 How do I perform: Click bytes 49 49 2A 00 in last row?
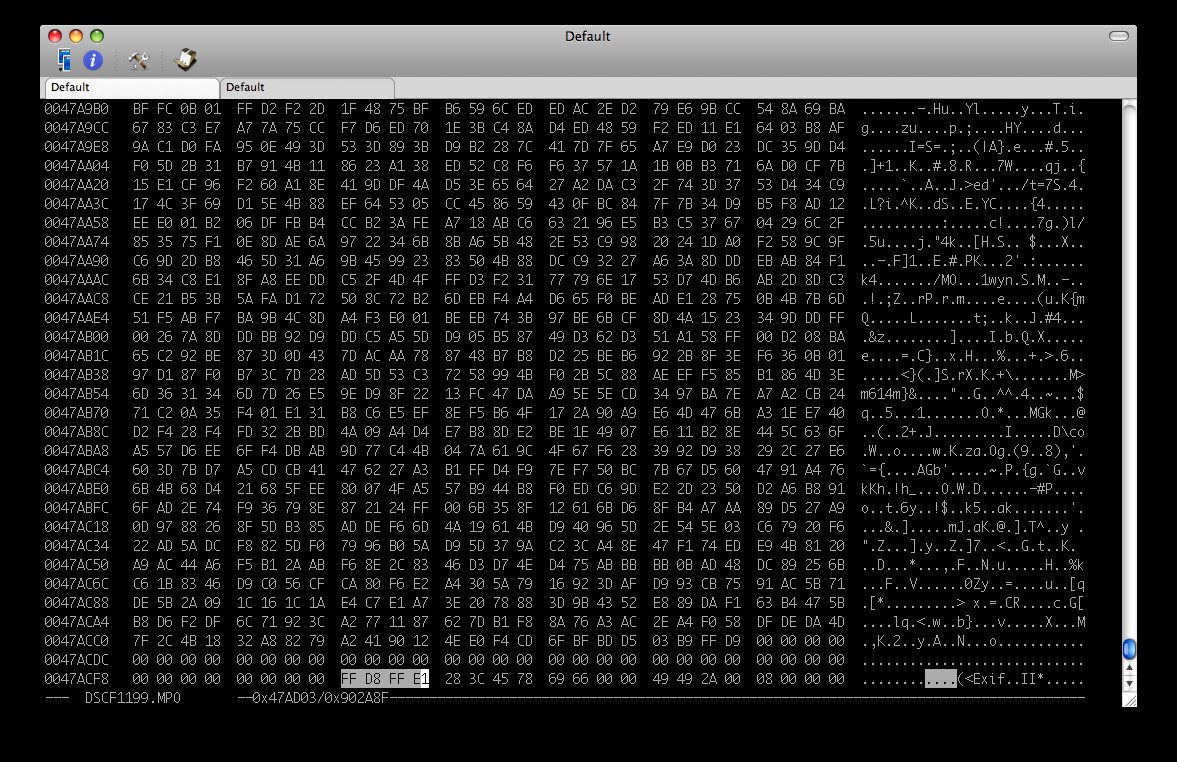(x=697, y=679)
